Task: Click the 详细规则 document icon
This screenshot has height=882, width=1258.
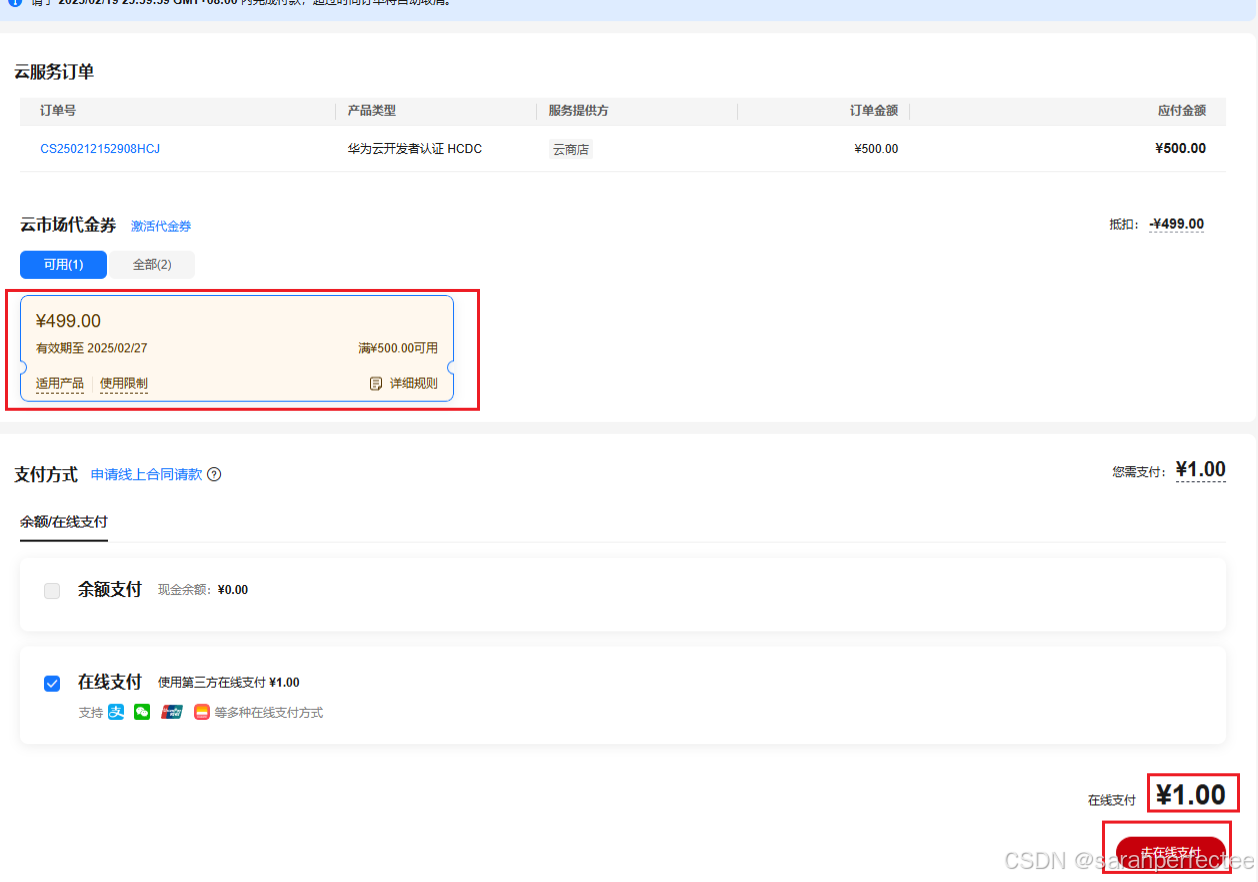Action: coord(376,383)
